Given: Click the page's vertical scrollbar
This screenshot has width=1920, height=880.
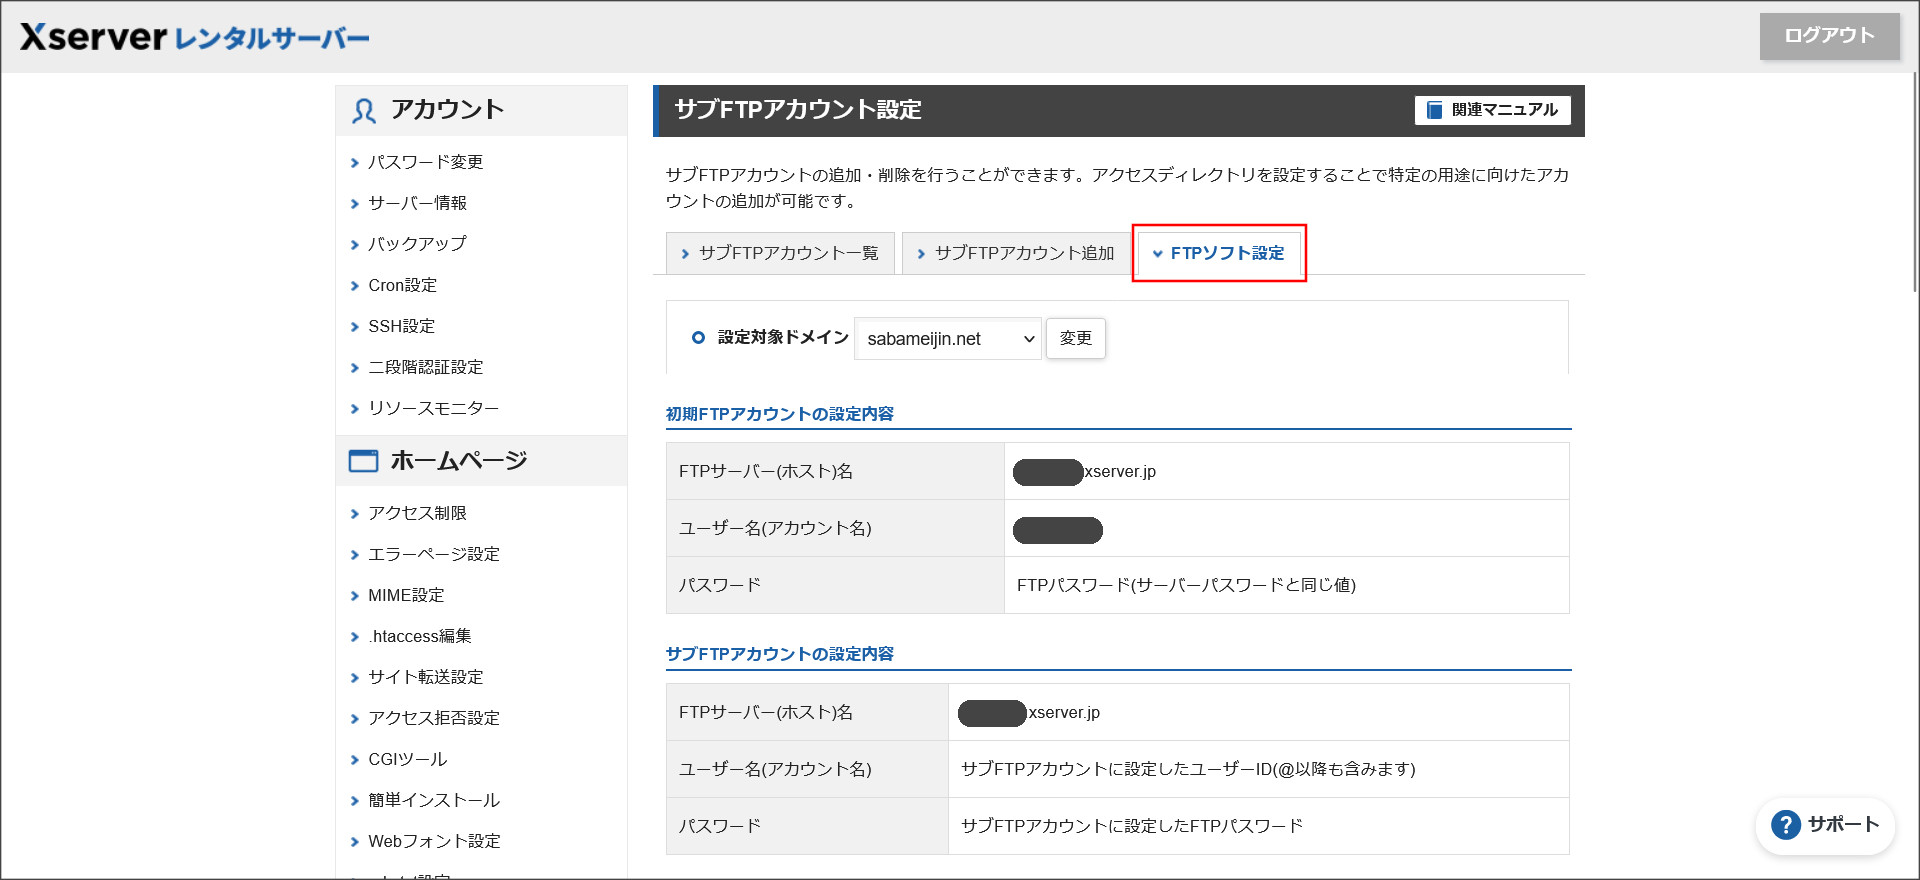Looking at the screenshot, I should click(x=1913, y=180).
